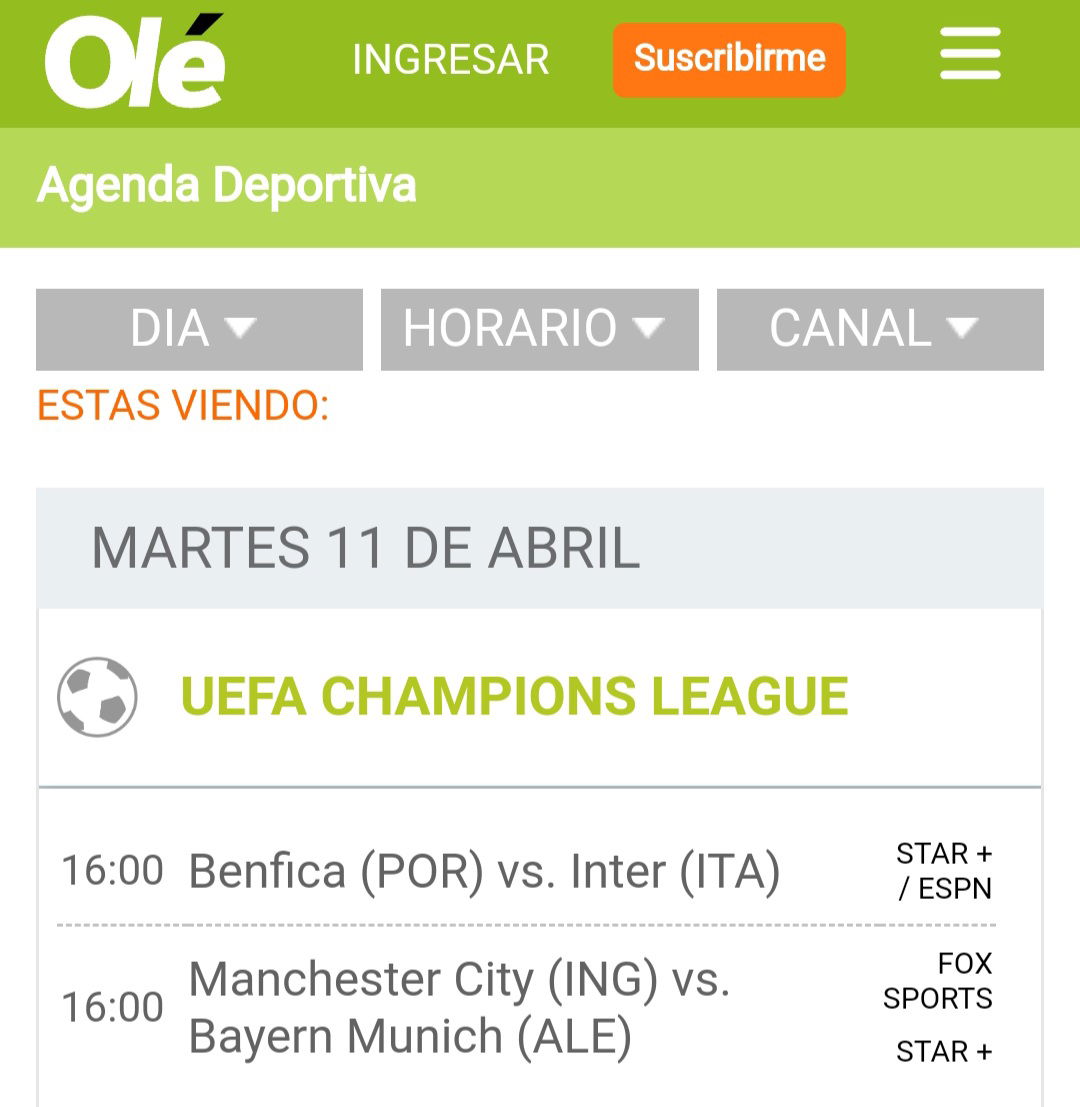Expand the CANAL dropdown filter
The width and height of the screenshot is (1080, 1107).
coord(880,329)
